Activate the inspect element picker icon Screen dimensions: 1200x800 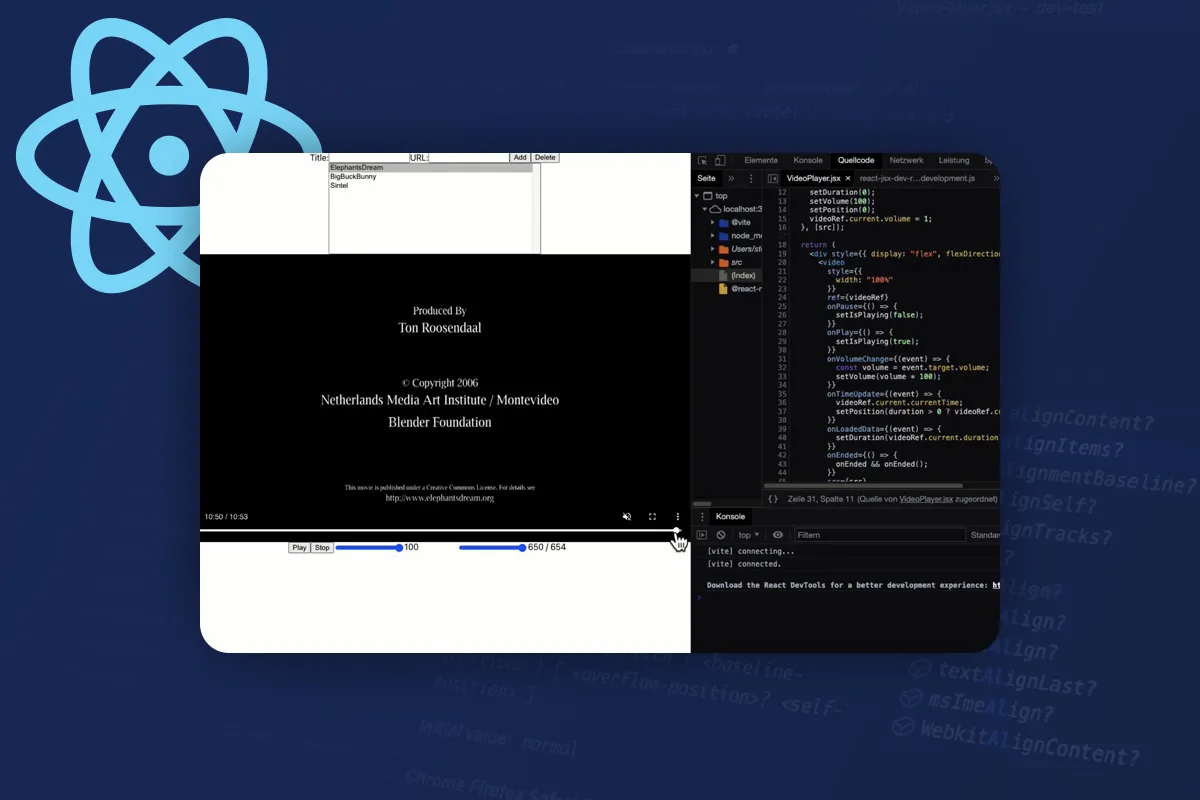click(x=703, y=160)
